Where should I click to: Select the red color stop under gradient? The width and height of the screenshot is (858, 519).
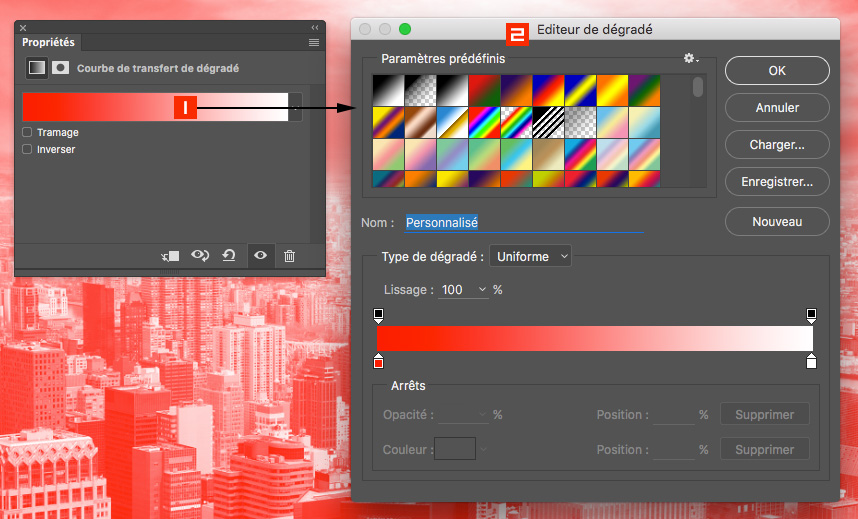tap(378, 361)
